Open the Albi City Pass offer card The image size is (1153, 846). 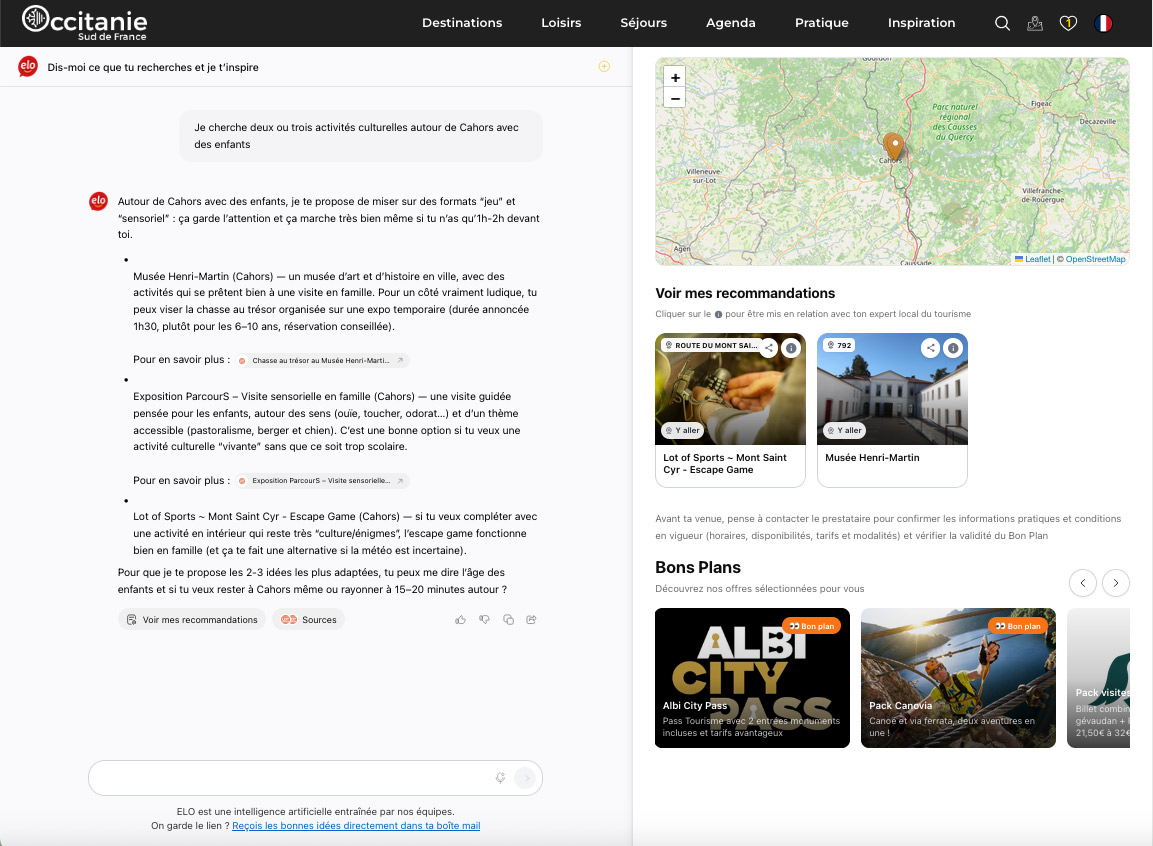(x=752, y=678)
